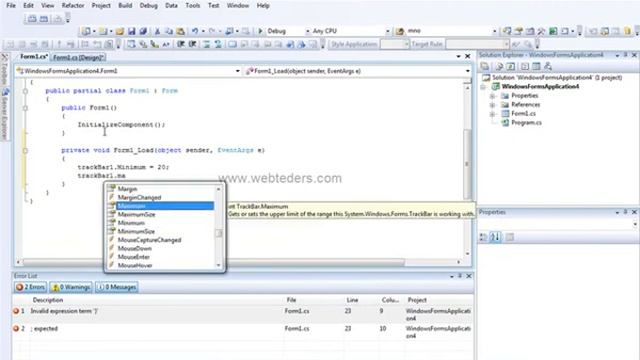This screenshot has width=640, height=360.
Task: Select the 'Invalid expression term' error row
Action: (243, 315)
